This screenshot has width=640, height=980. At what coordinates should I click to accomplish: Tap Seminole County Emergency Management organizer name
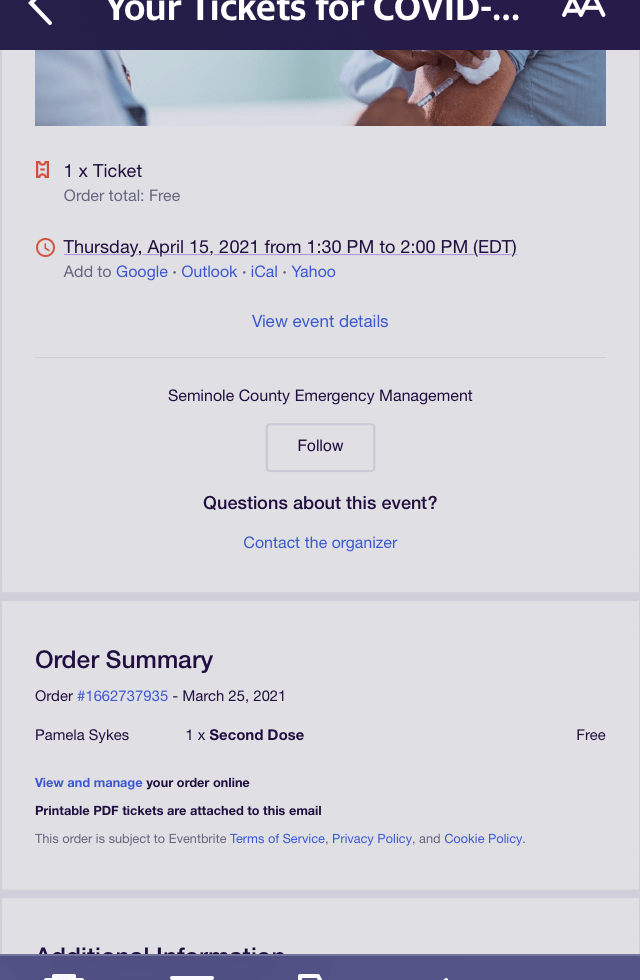pos(320,396)
